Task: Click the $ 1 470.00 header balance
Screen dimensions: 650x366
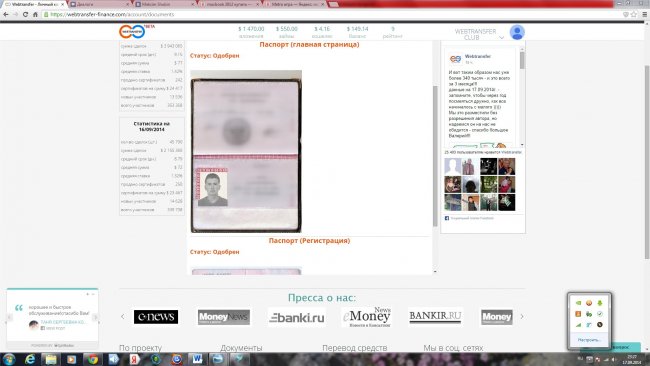Action: click(x=251, y=29)
